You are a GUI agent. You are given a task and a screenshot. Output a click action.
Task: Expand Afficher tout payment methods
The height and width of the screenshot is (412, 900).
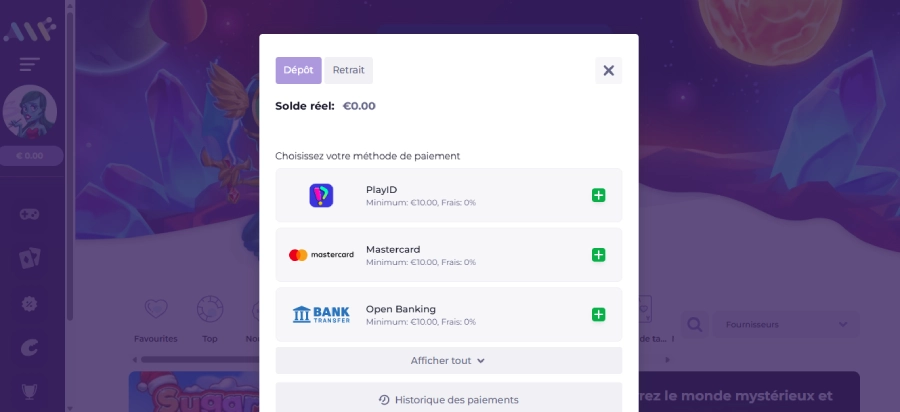point(449,360)
